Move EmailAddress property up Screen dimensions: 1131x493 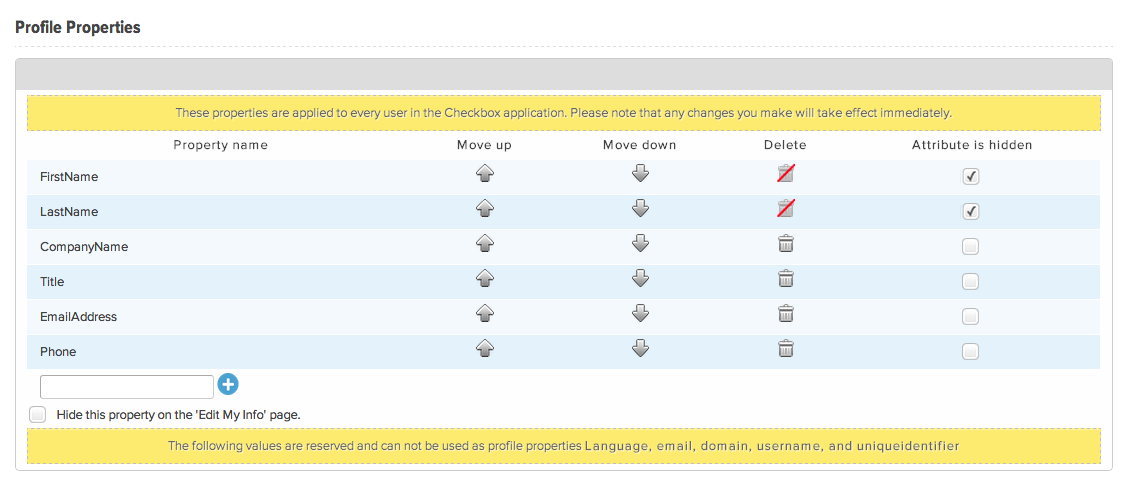coord(485,313)
